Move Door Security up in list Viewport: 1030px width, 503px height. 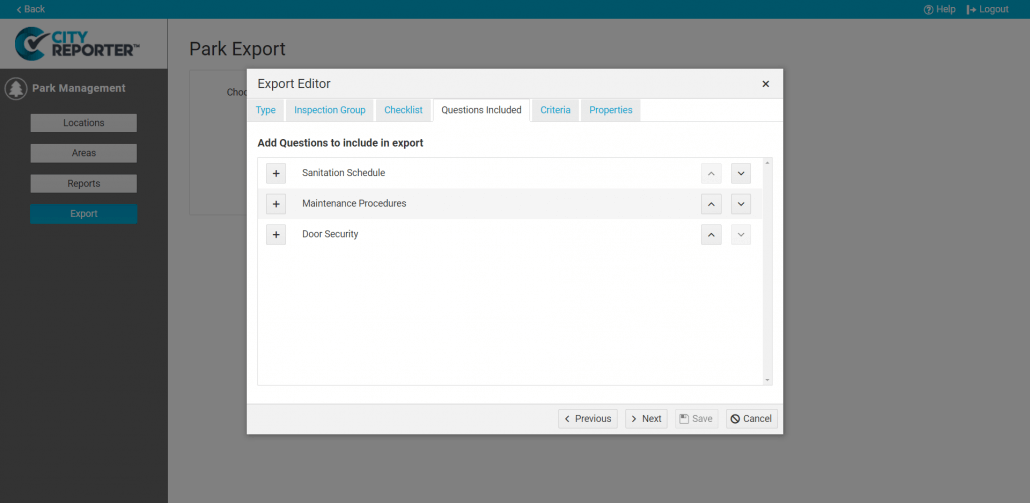coord(711,235)
